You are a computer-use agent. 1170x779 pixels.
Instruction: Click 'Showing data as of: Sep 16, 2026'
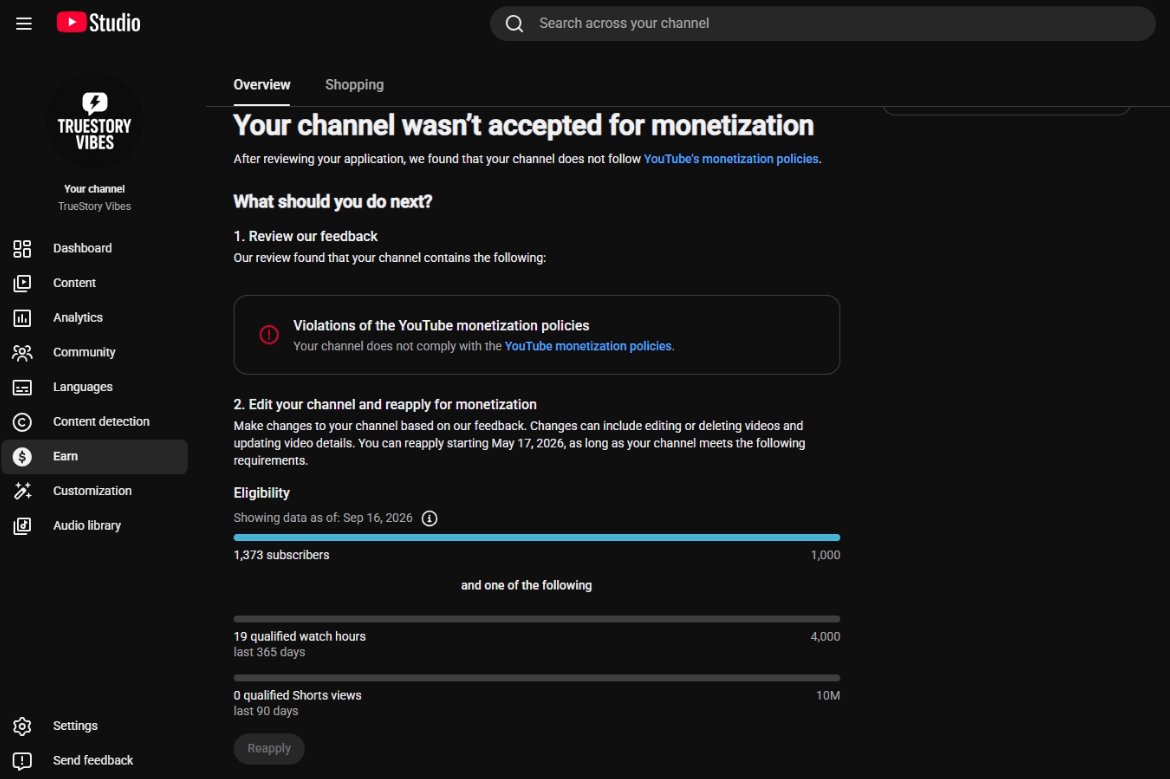coord(322,518)
